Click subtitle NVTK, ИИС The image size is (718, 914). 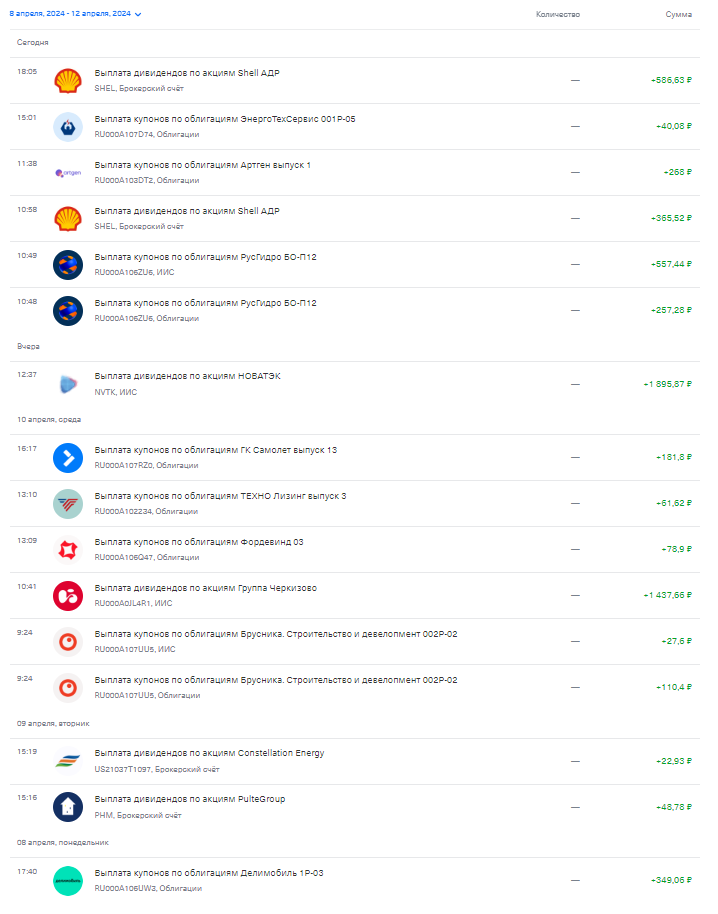tap(115, 392)
